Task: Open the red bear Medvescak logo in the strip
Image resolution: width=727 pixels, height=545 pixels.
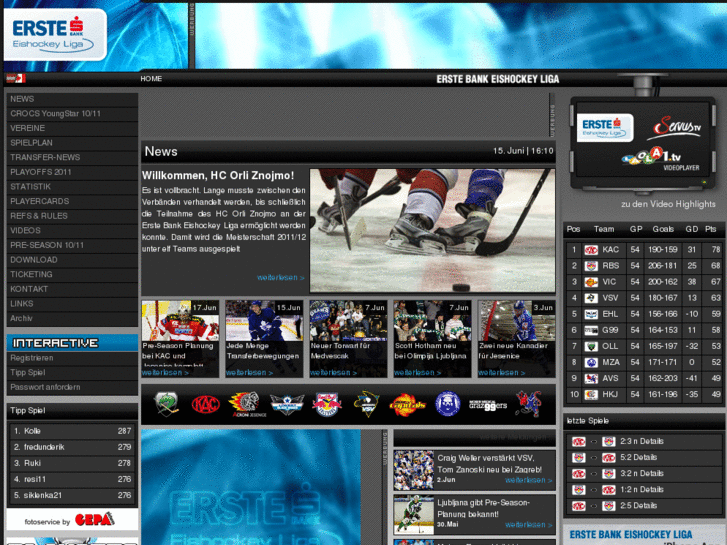Action: point(529,404)
